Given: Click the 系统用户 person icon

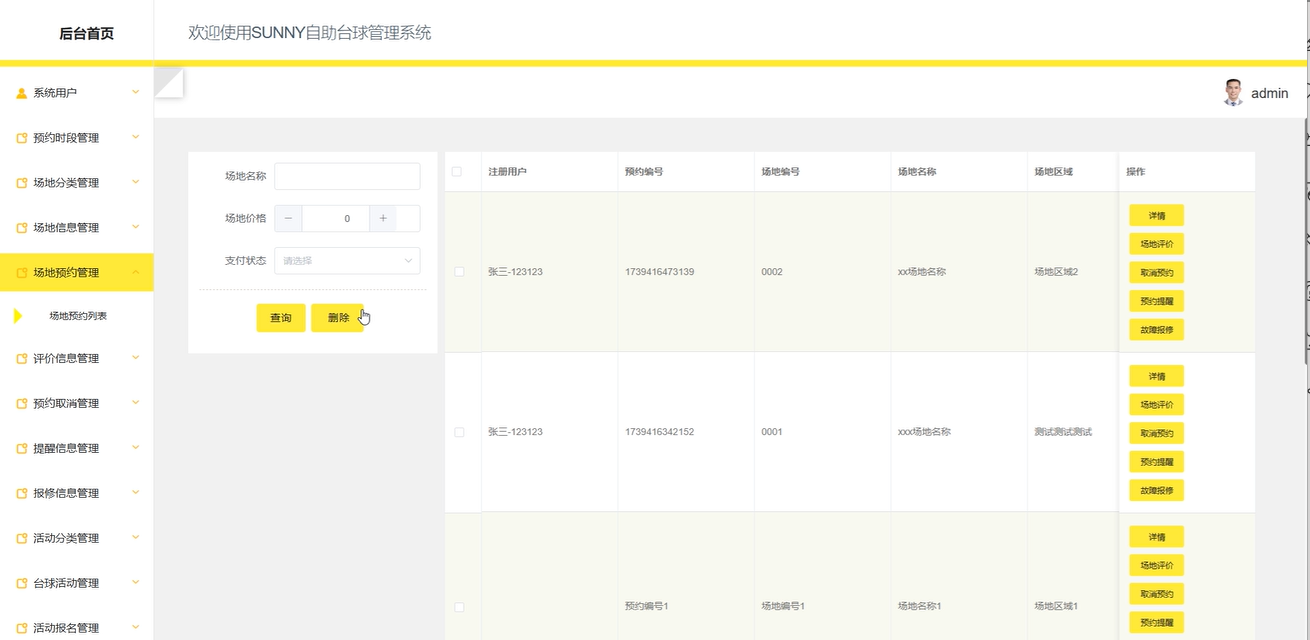Looking at the screenshot, I should pos(22,93).
